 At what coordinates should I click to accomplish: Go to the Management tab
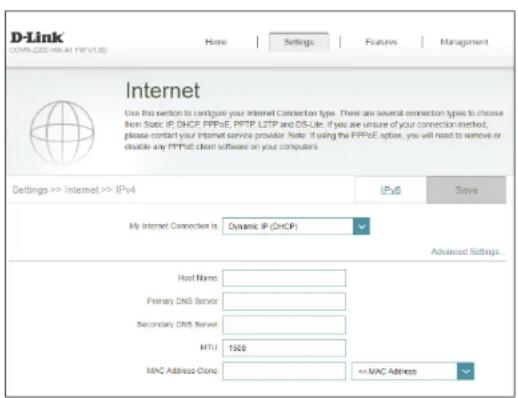[464, 42]
